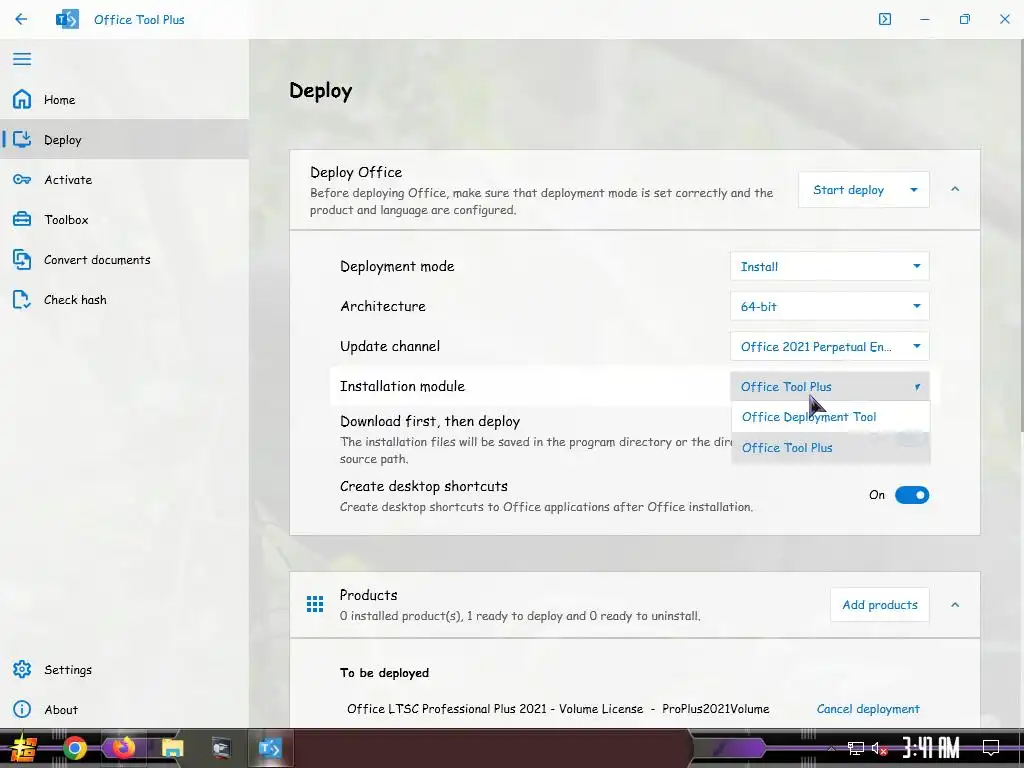Click the dark application icon in taskbar
Screen dimensions: 1024x768
221,748
